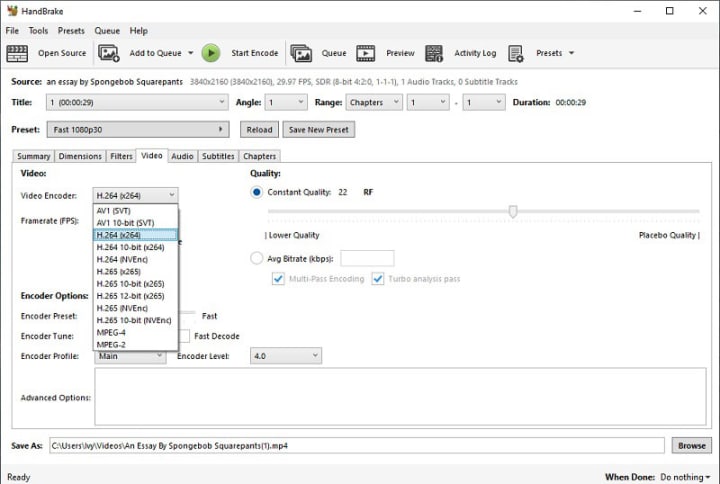This screenshot has width=720, height=484.
Task: Click the Open Source label
Action: [x=62, y=53]
